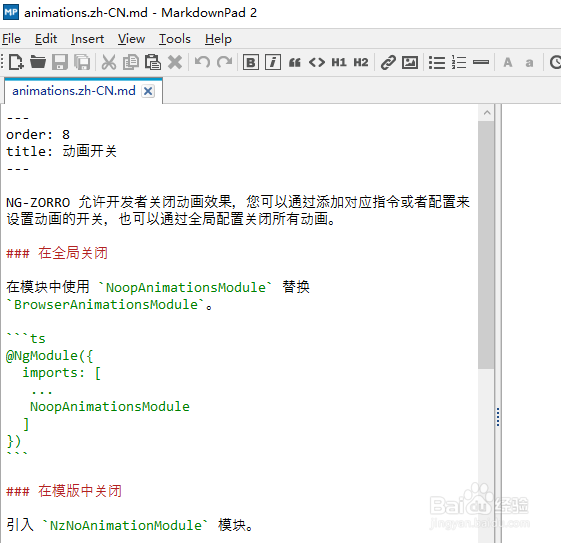Click the 'imports: [' line
Screen dimensions: 561x543
click(x=62, y=373)
